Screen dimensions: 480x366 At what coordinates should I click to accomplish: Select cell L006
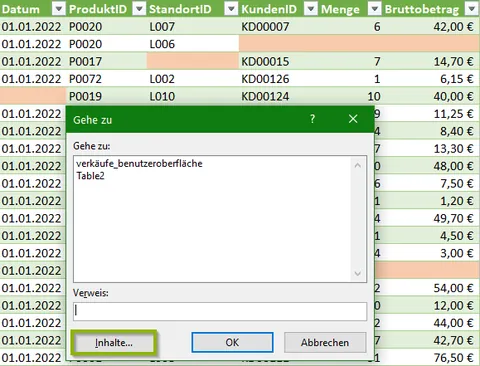point(193,44)
